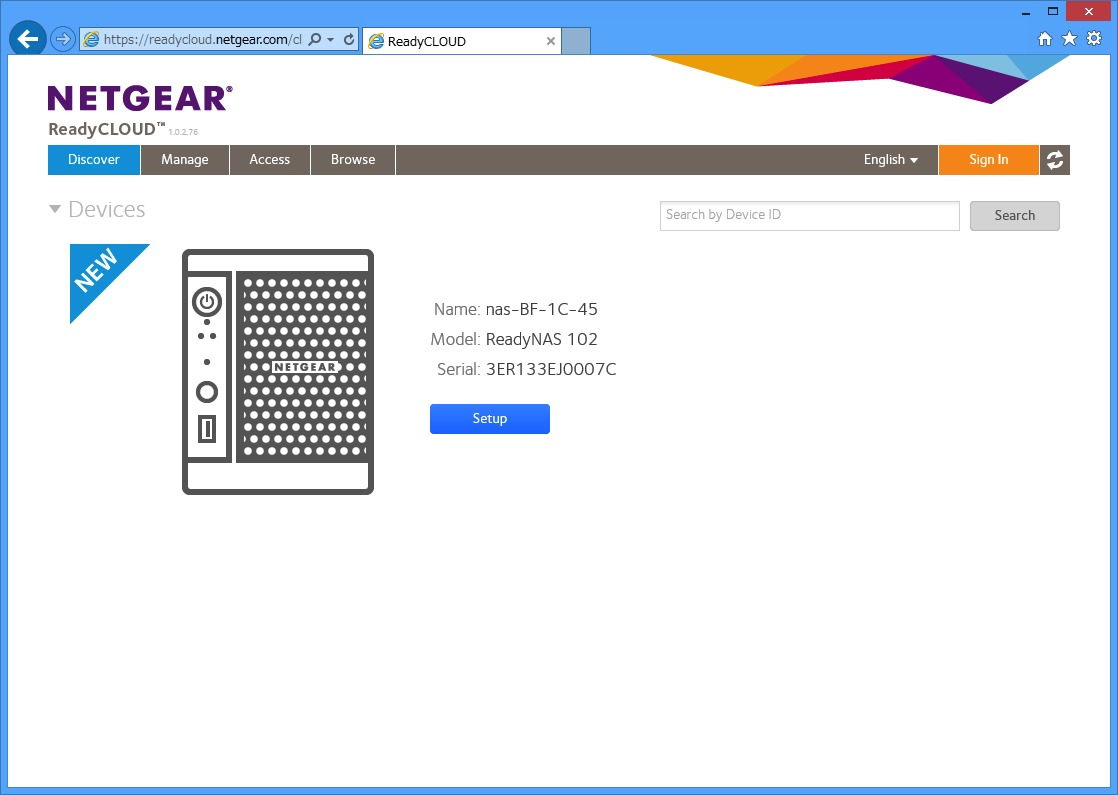Click the Search by Device ID field

click(809, 215)
